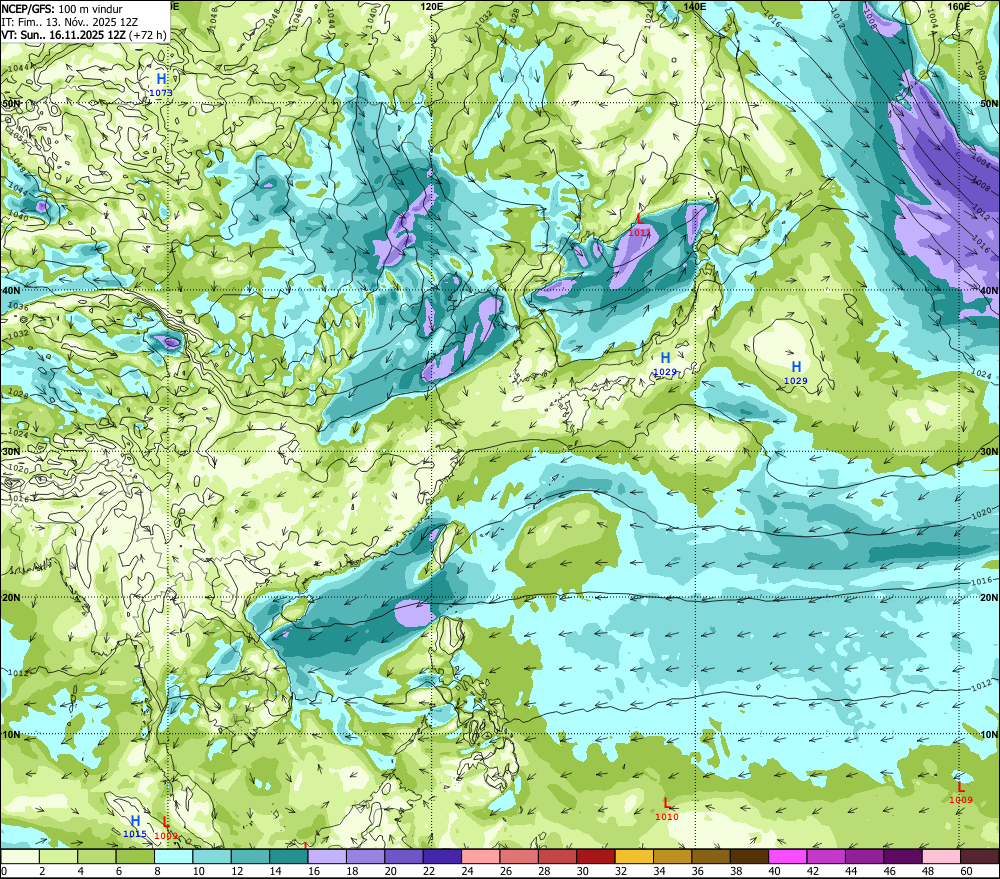Click the 20N label on right edge
The height and width of the screenshot is (879, 1000).
tap(989, 598)
